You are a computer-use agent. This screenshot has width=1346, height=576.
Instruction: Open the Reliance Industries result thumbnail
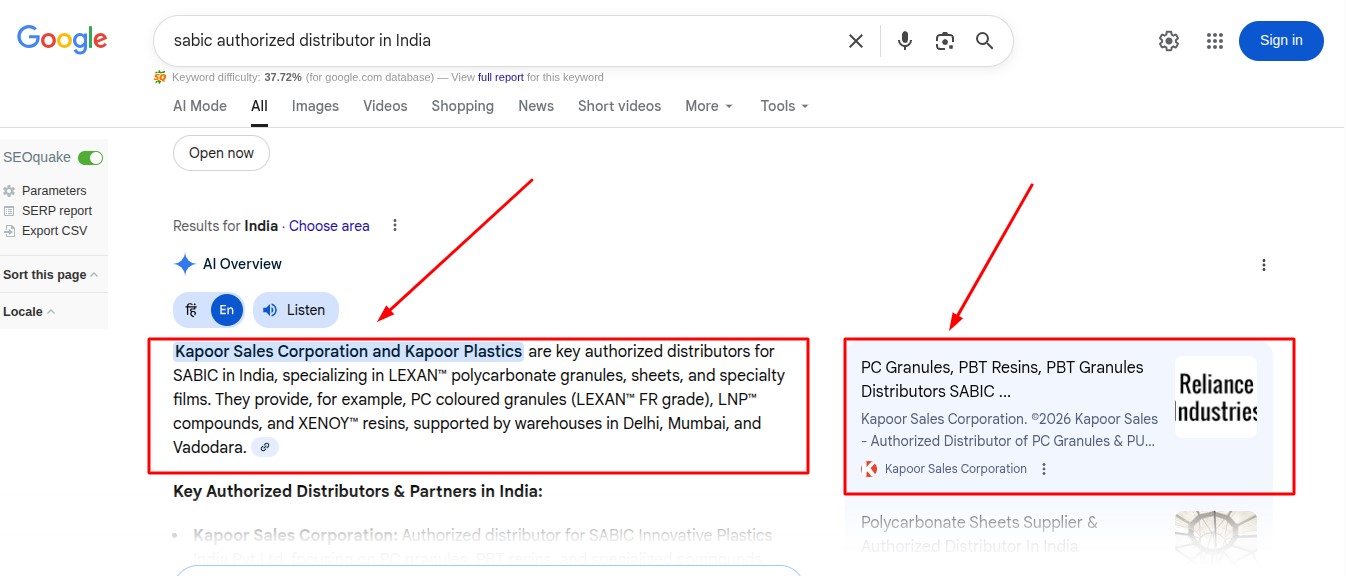point(1215,397)
